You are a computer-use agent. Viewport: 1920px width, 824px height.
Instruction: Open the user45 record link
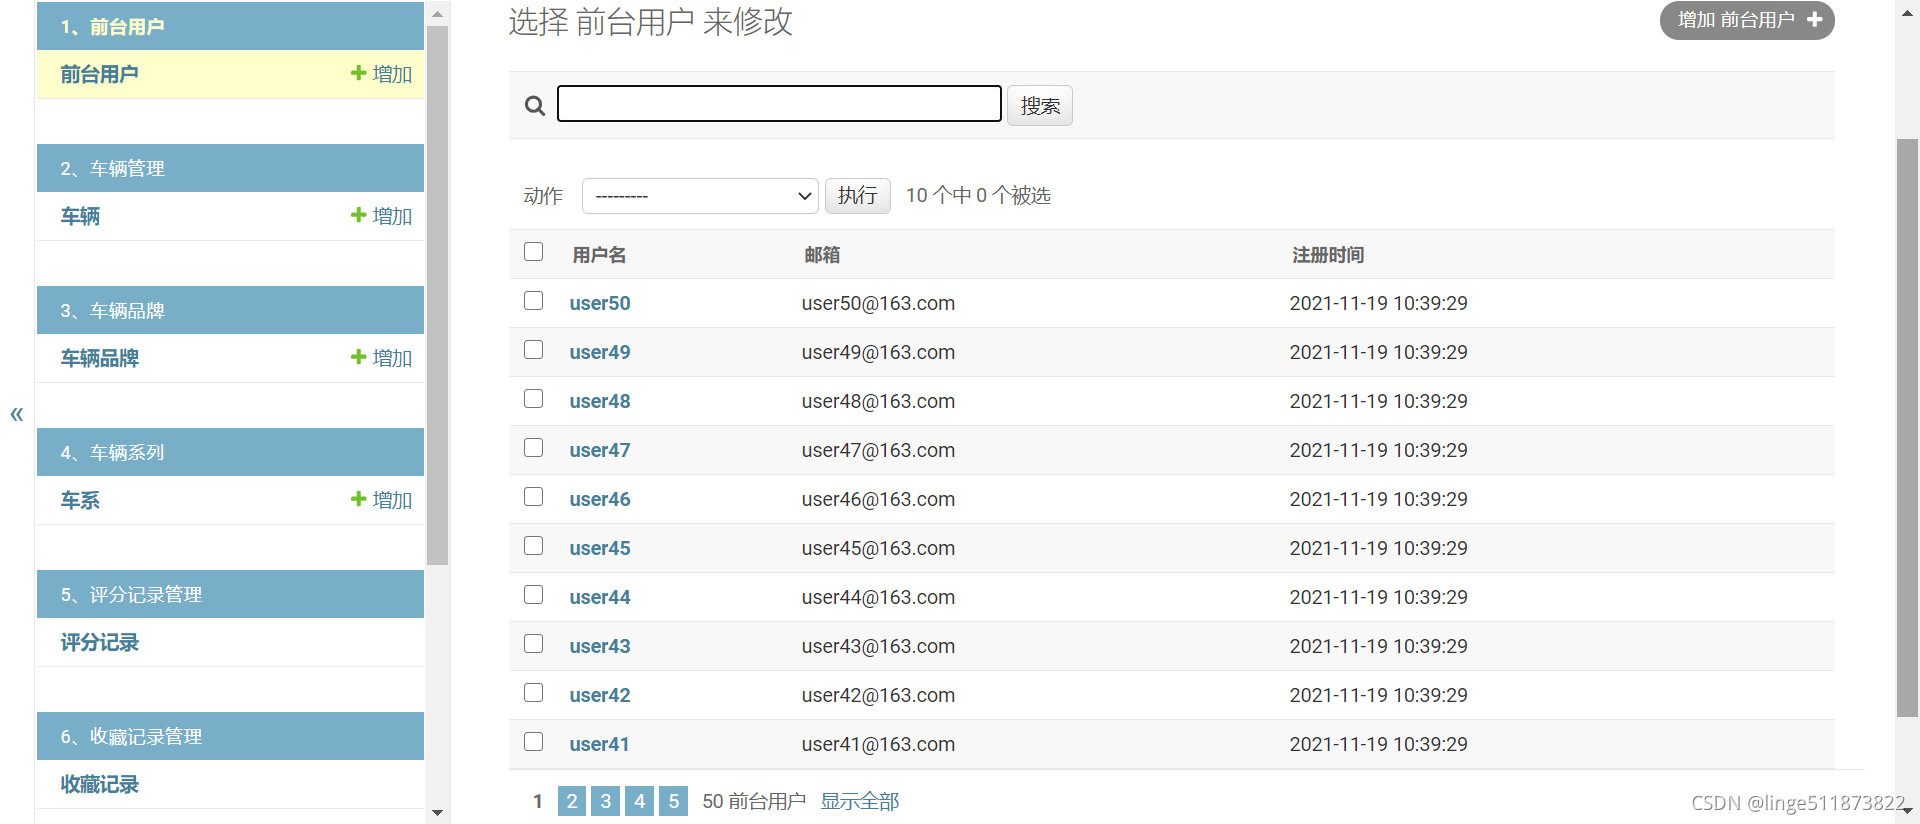click(600, 548)
